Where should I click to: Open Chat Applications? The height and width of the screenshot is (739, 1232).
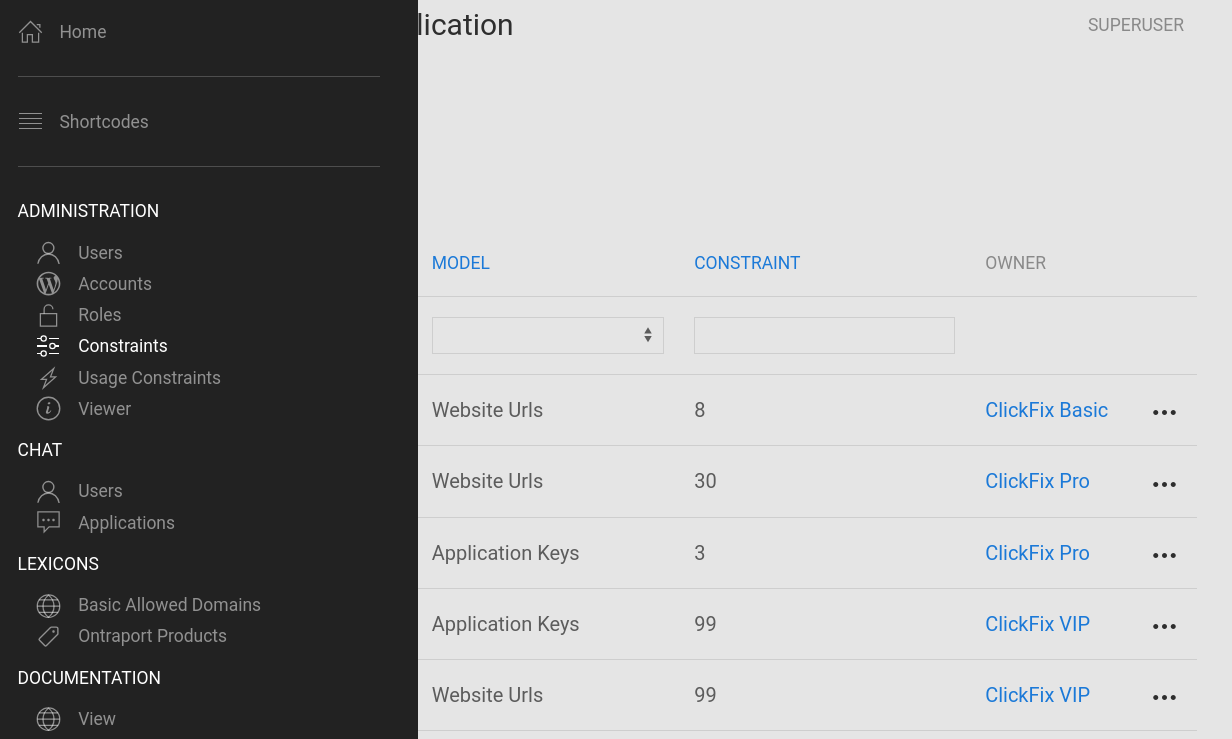pos(127,523)
